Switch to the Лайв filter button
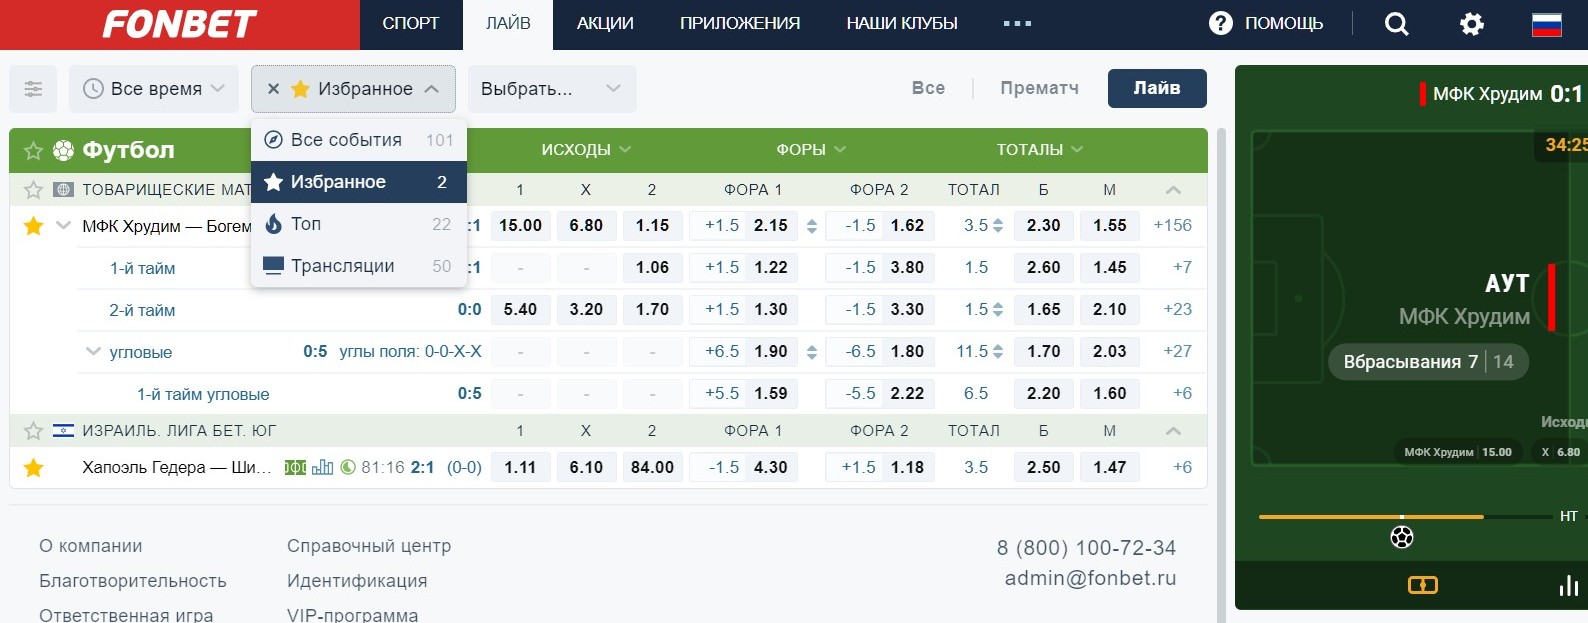Image resolution: width=1588 pixels, height=623 pixels. coord(1157,88)
